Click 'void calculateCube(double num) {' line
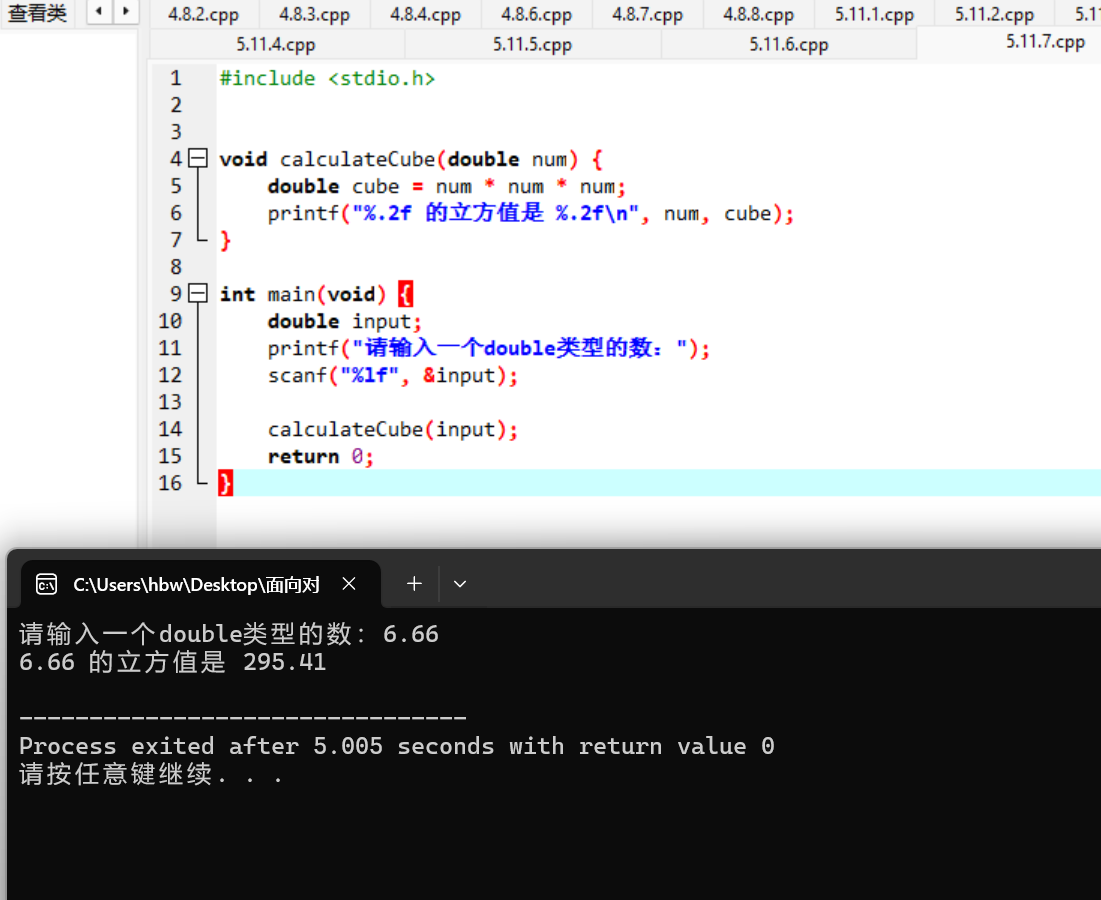 411,159
